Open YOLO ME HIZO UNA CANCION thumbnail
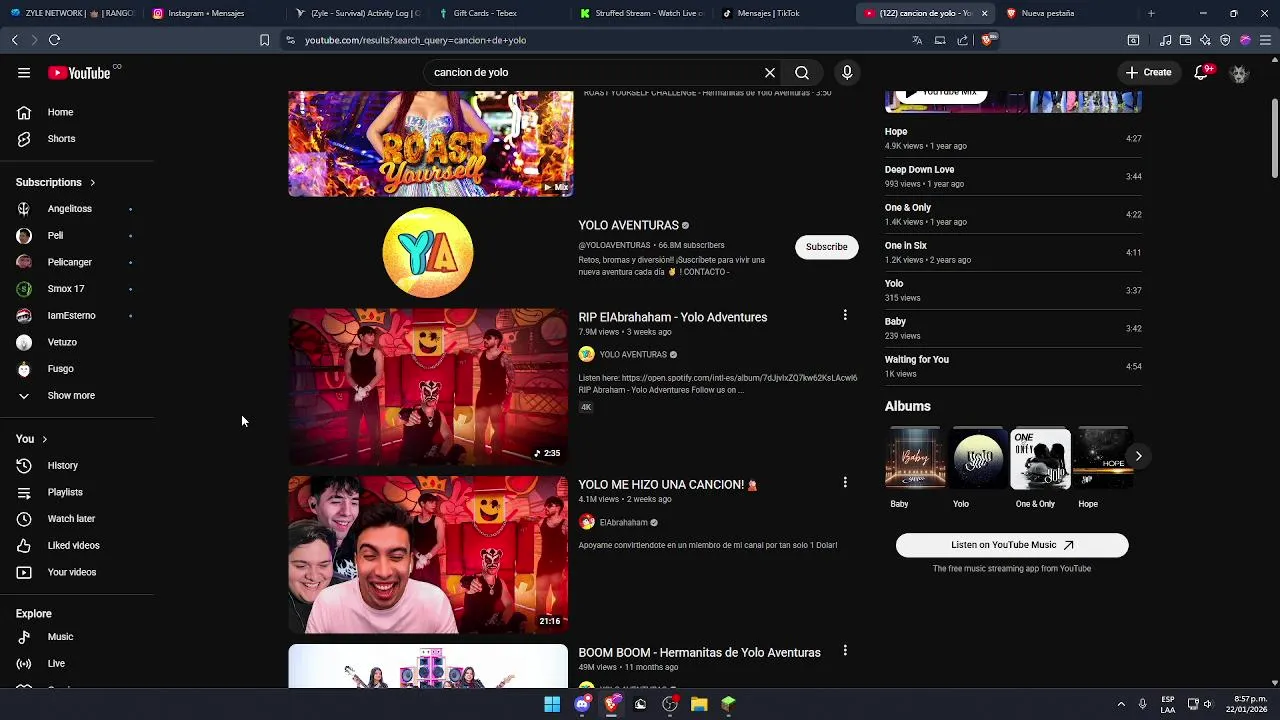 coord(428,555)
